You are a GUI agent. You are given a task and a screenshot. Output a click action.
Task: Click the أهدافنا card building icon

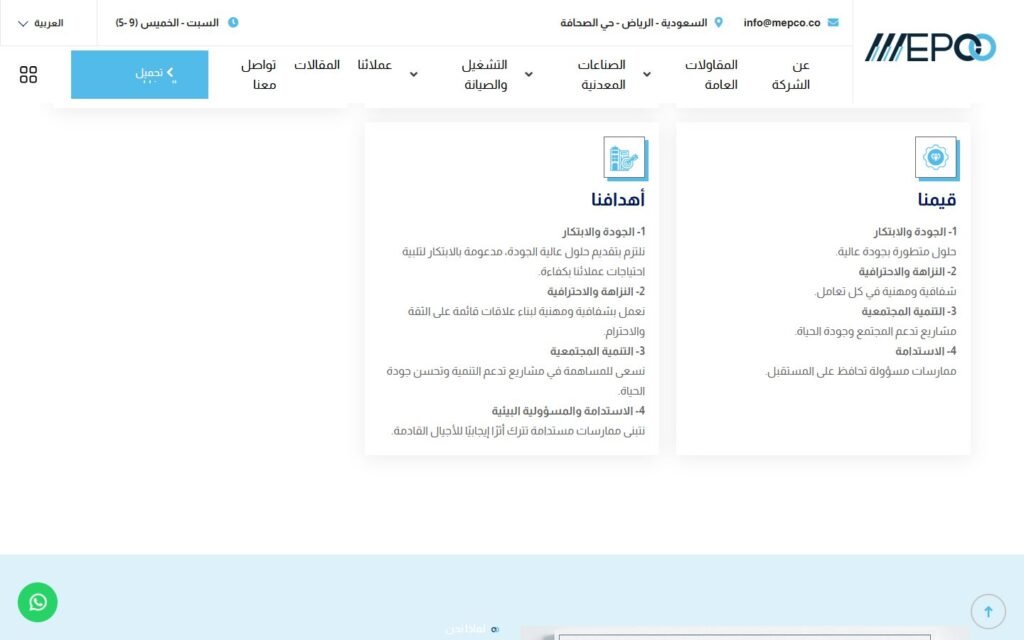pyautogui.click(x=626, y=158)
